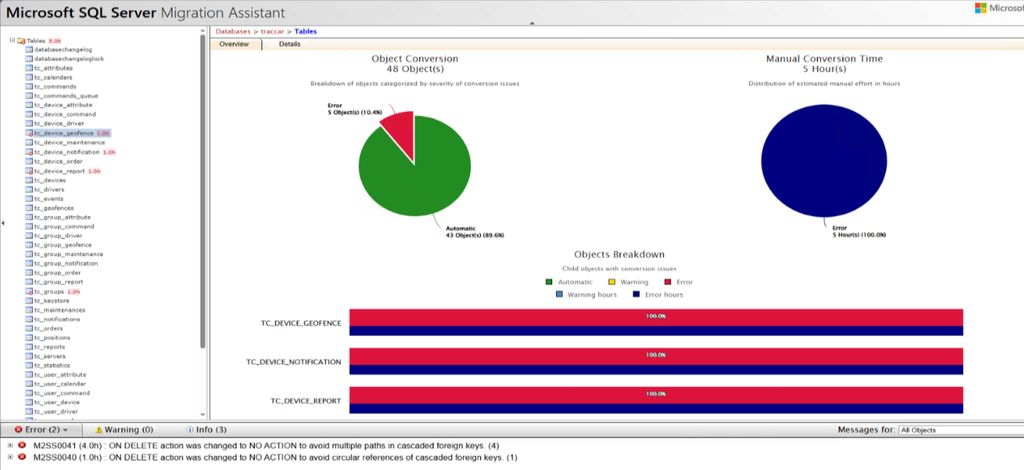
Task: Collapse the Tables tree node
Action: pyautogui.click(x=12, y=40)
